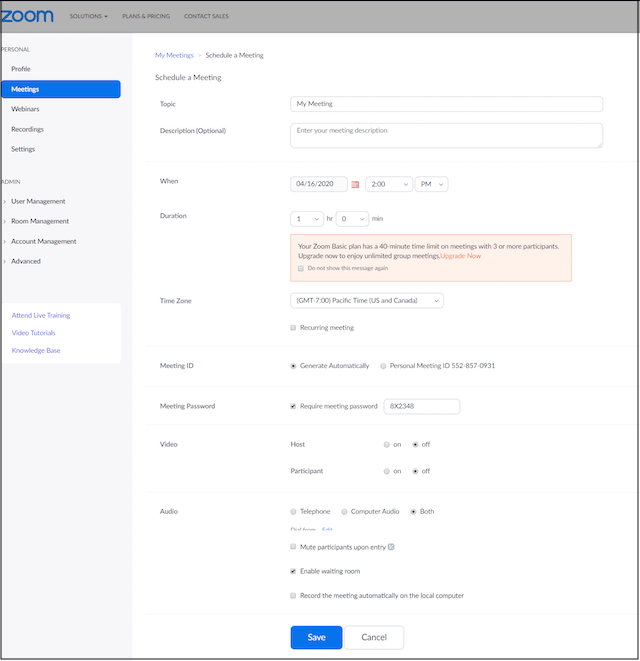This screenshot has height=661, width=640.
Task: Click the My Meetings breadcrumb link
Action: 174,55
